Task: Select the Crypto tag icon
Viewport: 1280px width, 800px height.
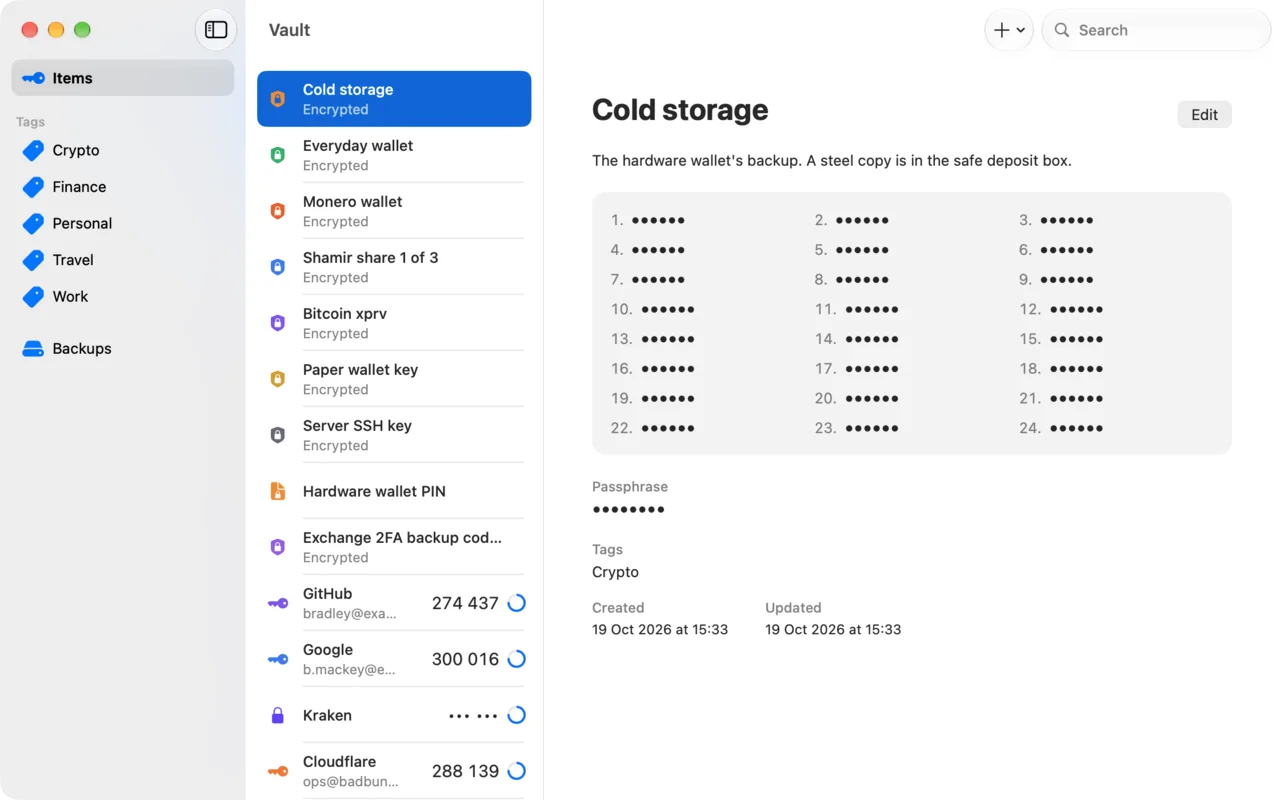Action: (33, 150)
